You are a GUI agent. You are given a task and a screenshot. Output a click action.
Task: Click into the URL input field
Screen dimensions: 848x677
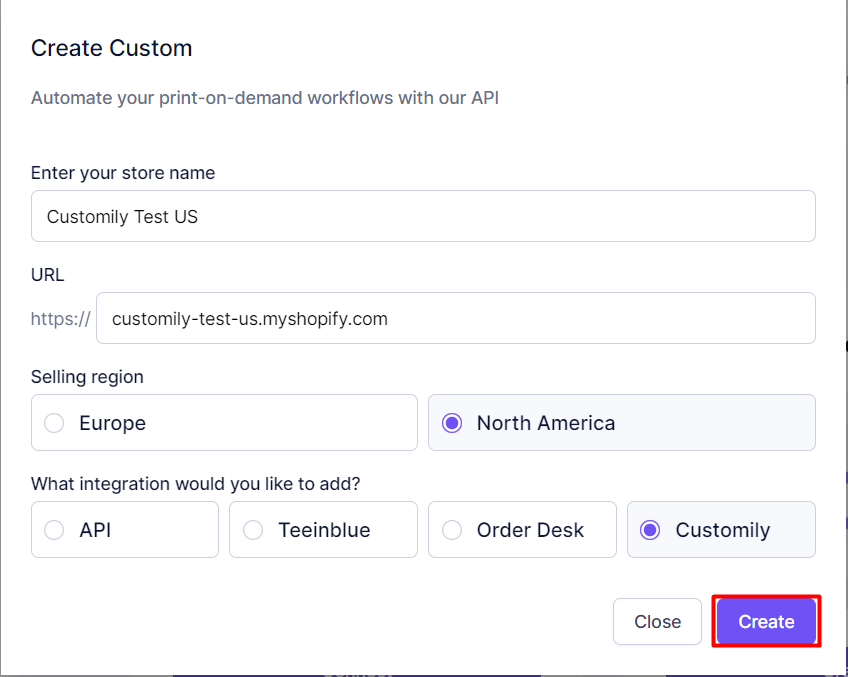(x=455, y=318)
